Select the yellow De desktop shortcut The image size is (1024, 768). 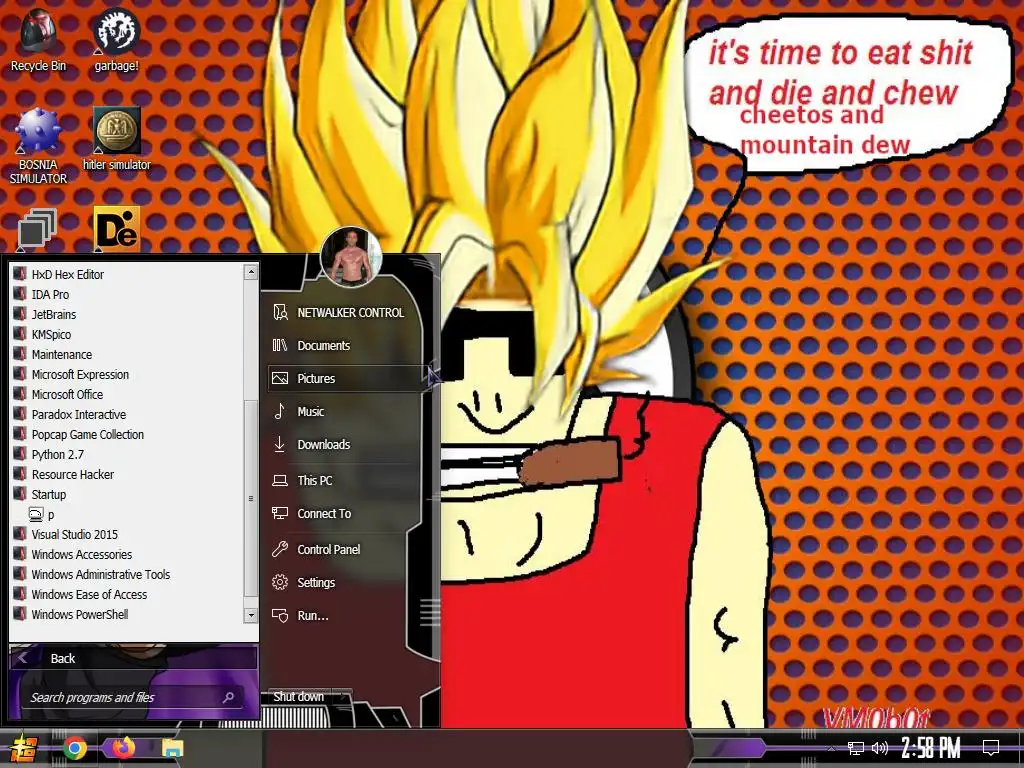click(117, 229)
